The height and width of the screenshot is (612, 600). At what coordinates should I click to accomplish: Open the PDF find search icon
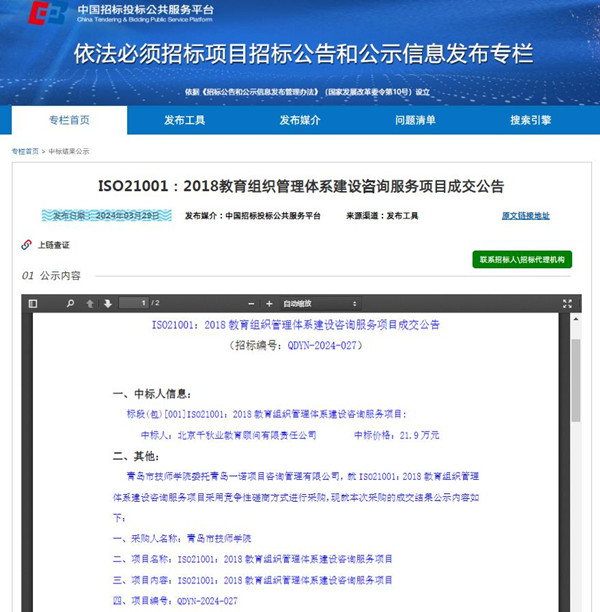coord(71,303)
